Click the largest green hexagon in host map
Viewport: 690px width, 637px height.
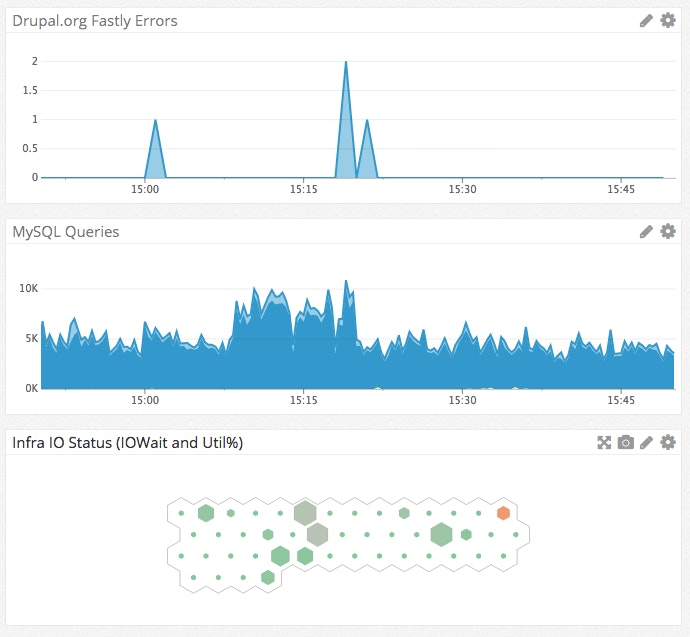(x=441, y=534)
